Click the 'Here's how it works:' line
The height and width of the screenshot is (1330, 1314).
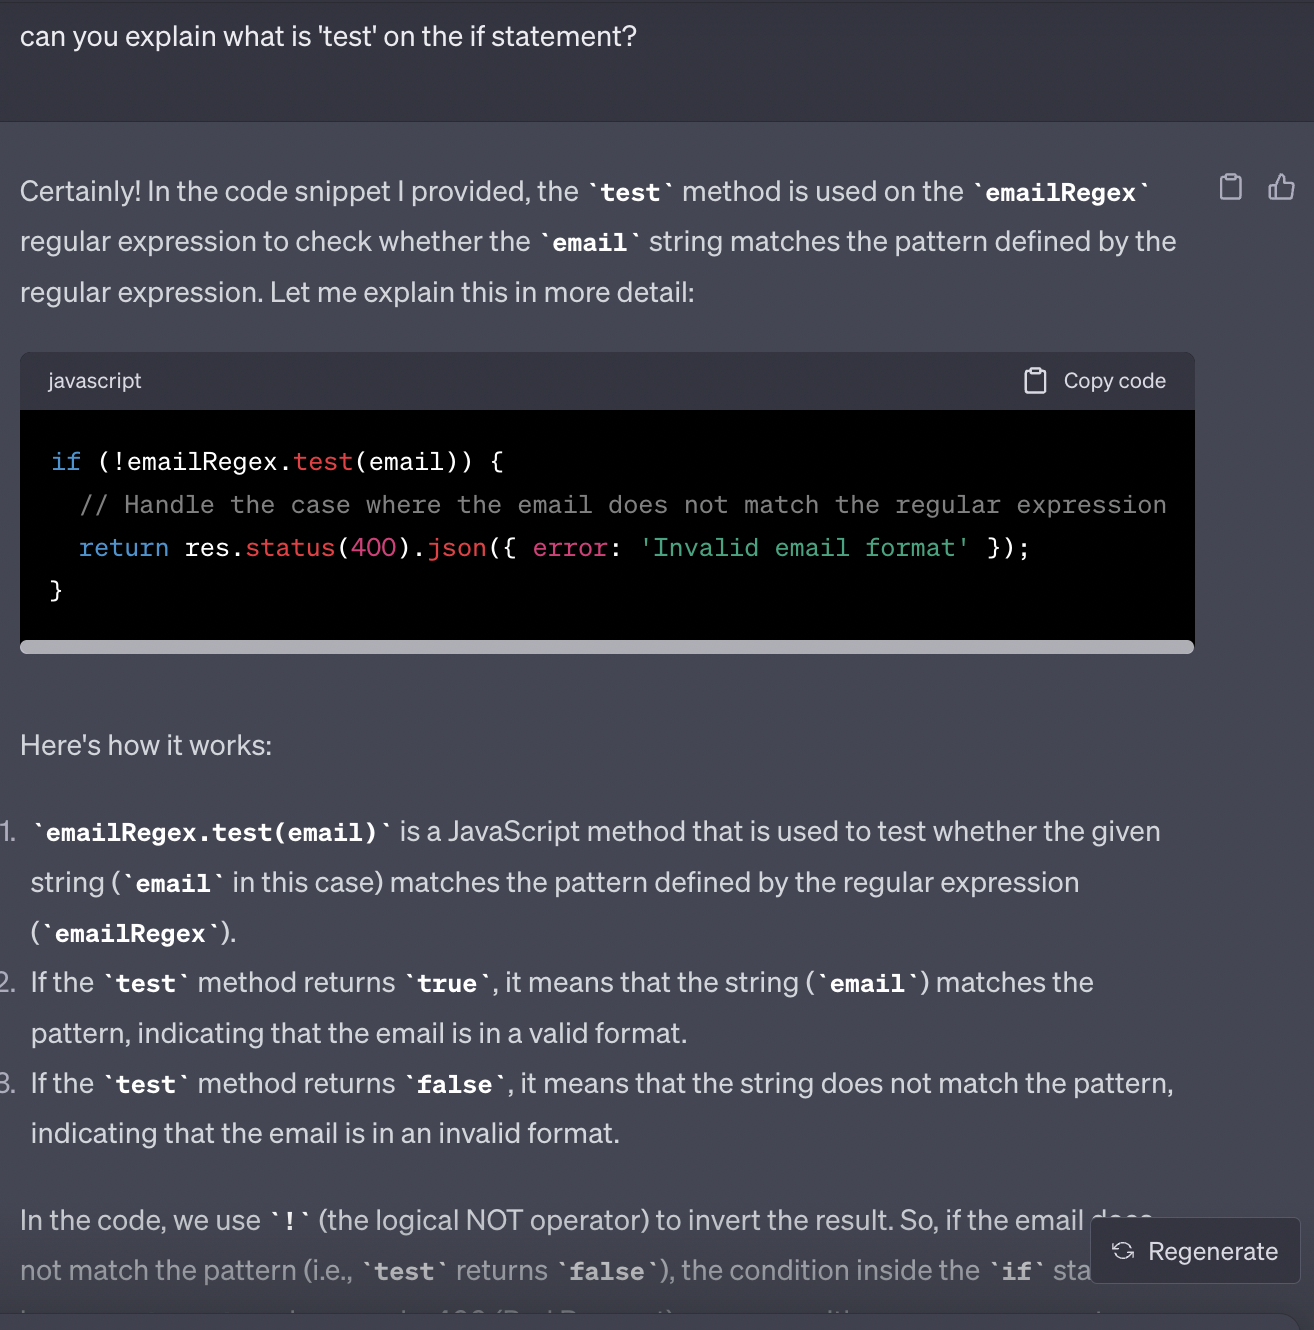(146, 746)
